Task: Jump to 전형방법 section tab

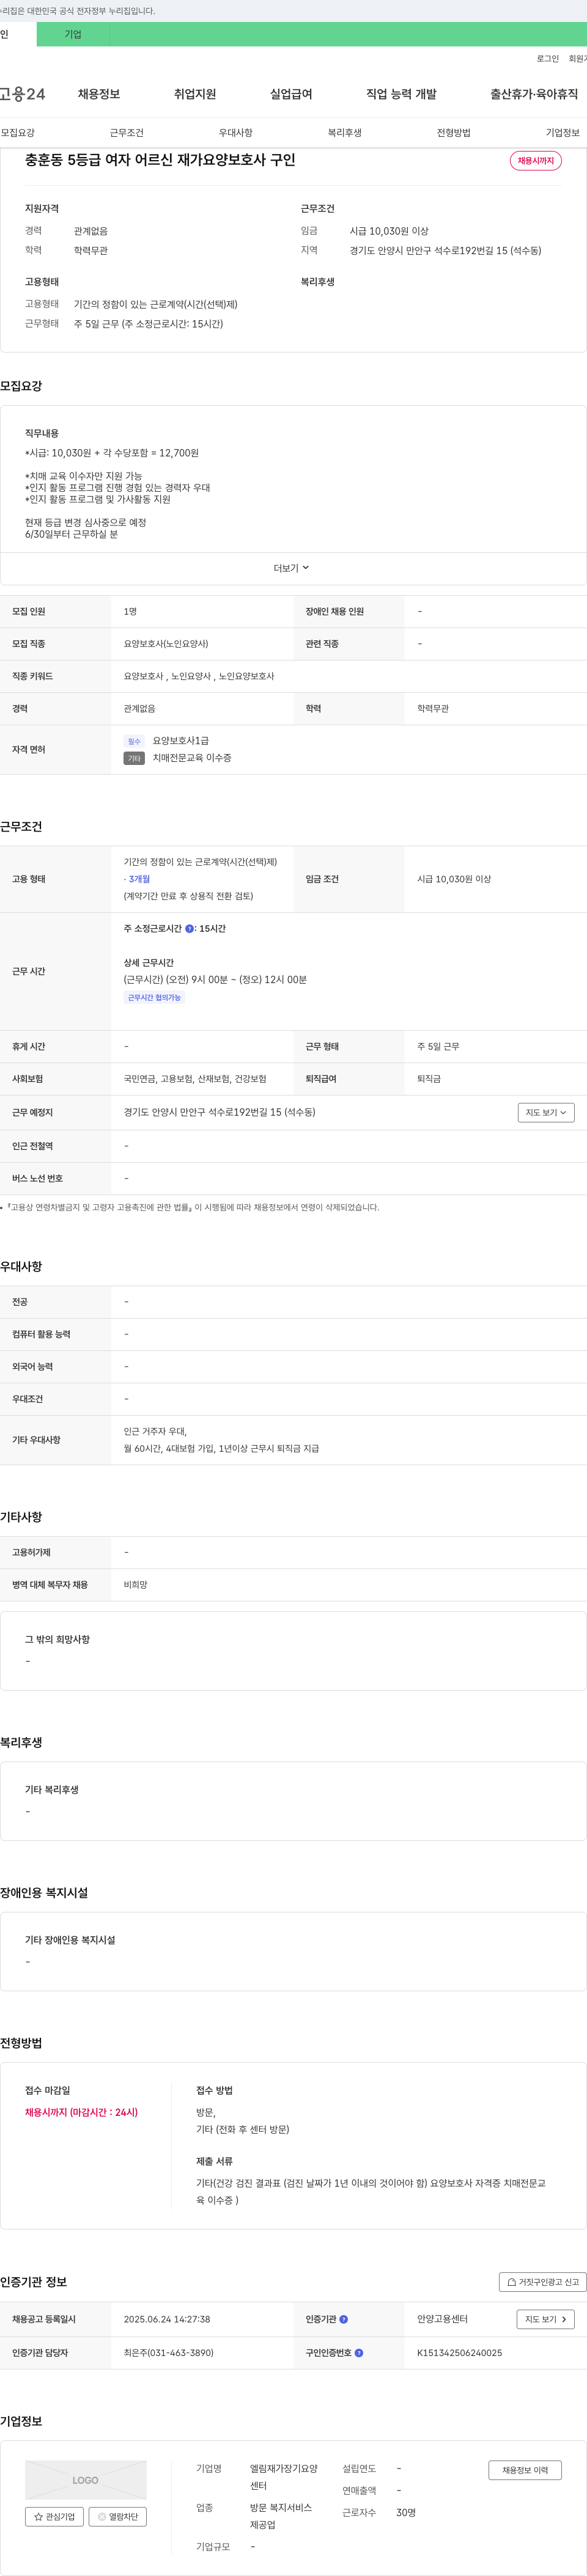Action: tap(454, 133)
